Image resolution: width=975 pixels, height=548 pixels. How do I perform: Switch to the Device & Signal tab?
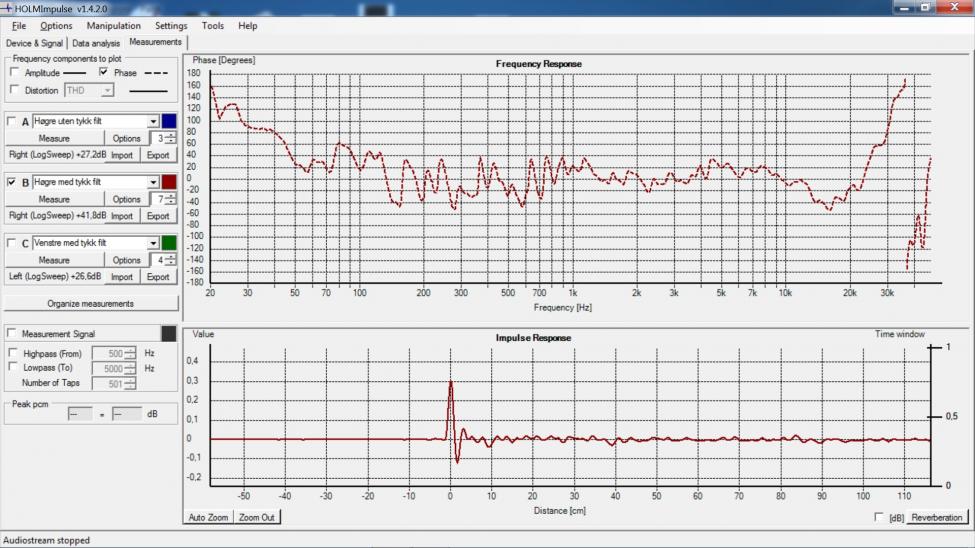tap(34, 43)
